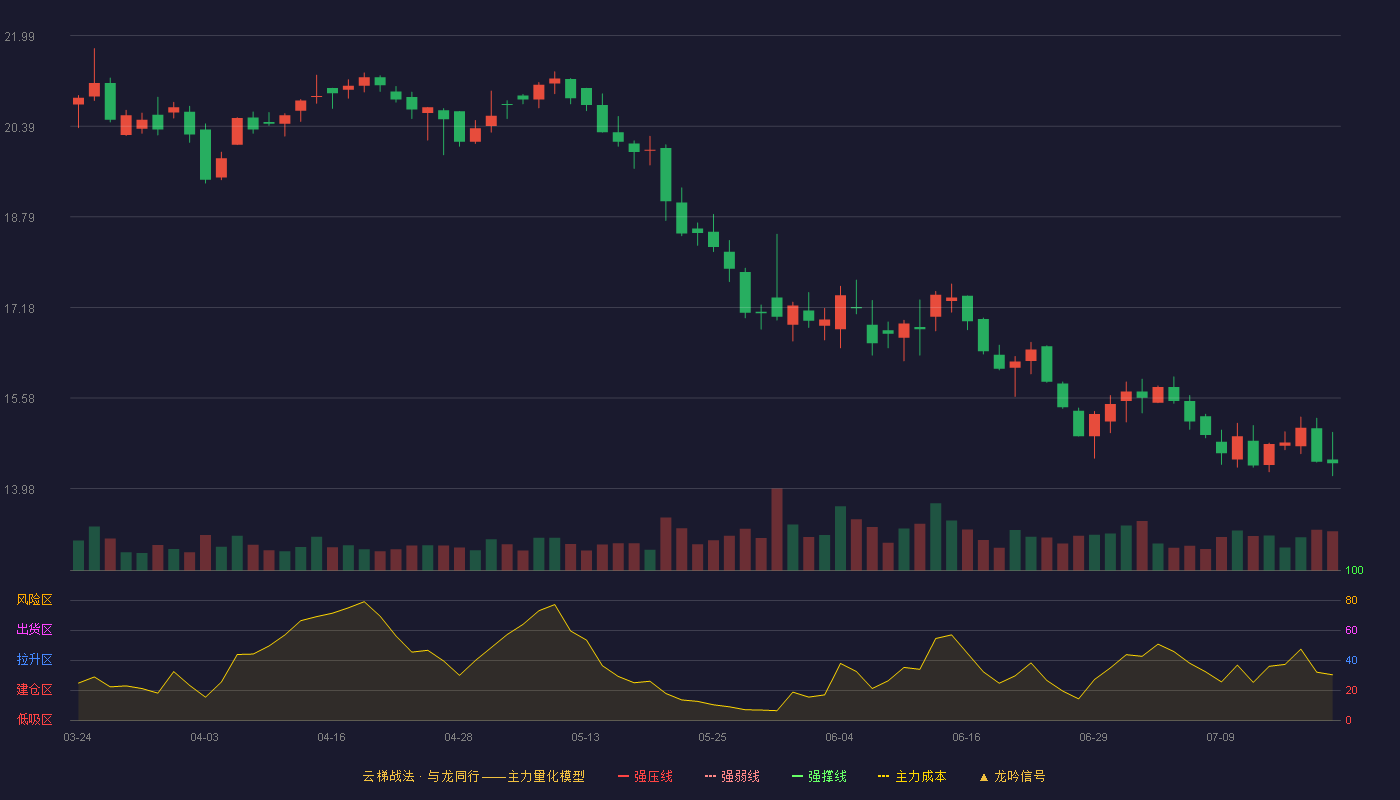1400x800 pixels.
Task: Select the 建仓区 zone label
Action: click(x=34, y=690)
